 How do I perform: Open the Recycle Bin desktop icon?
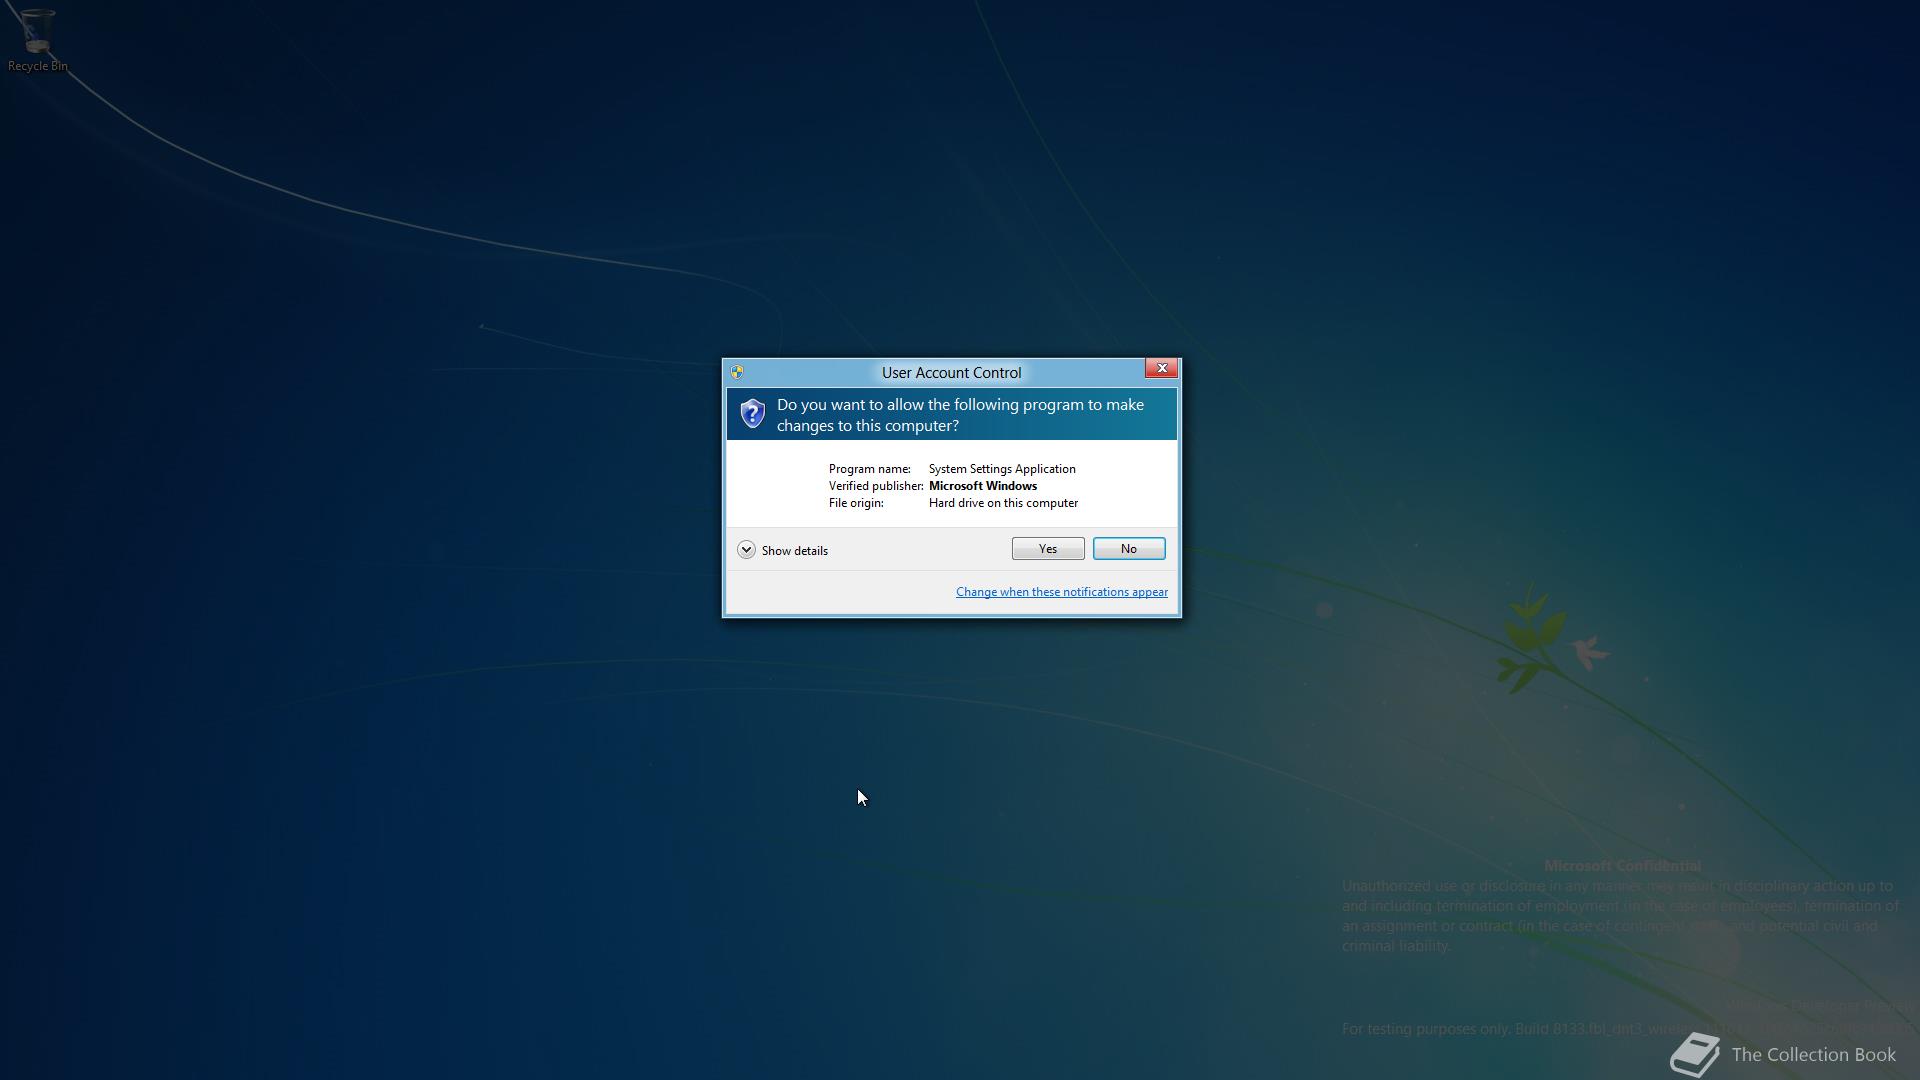(x=37, y=31)
